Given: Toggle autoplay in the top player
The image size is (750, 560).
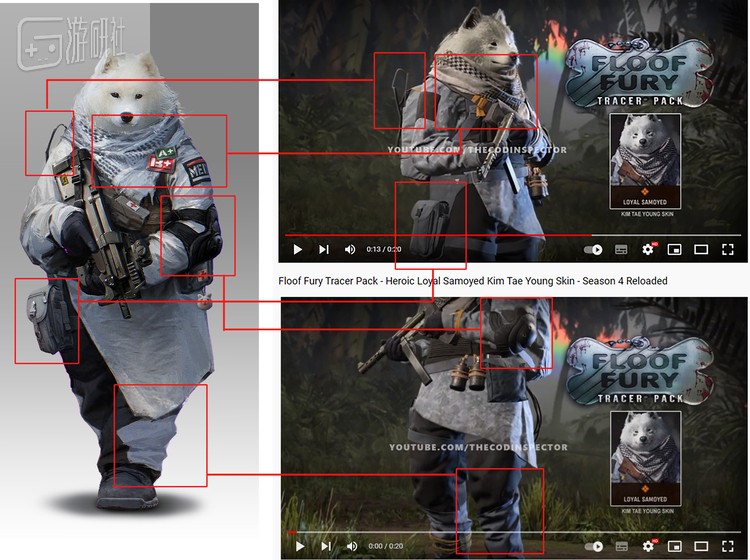Looking at the screenshot, I should pyautogui.click(x=593, y=249).
